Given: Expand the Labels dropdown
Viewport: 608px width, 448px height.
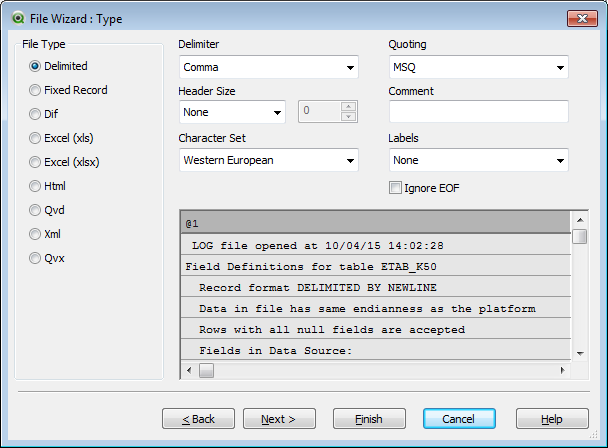Looking at the screenshot, I should (x=560, y=160).
